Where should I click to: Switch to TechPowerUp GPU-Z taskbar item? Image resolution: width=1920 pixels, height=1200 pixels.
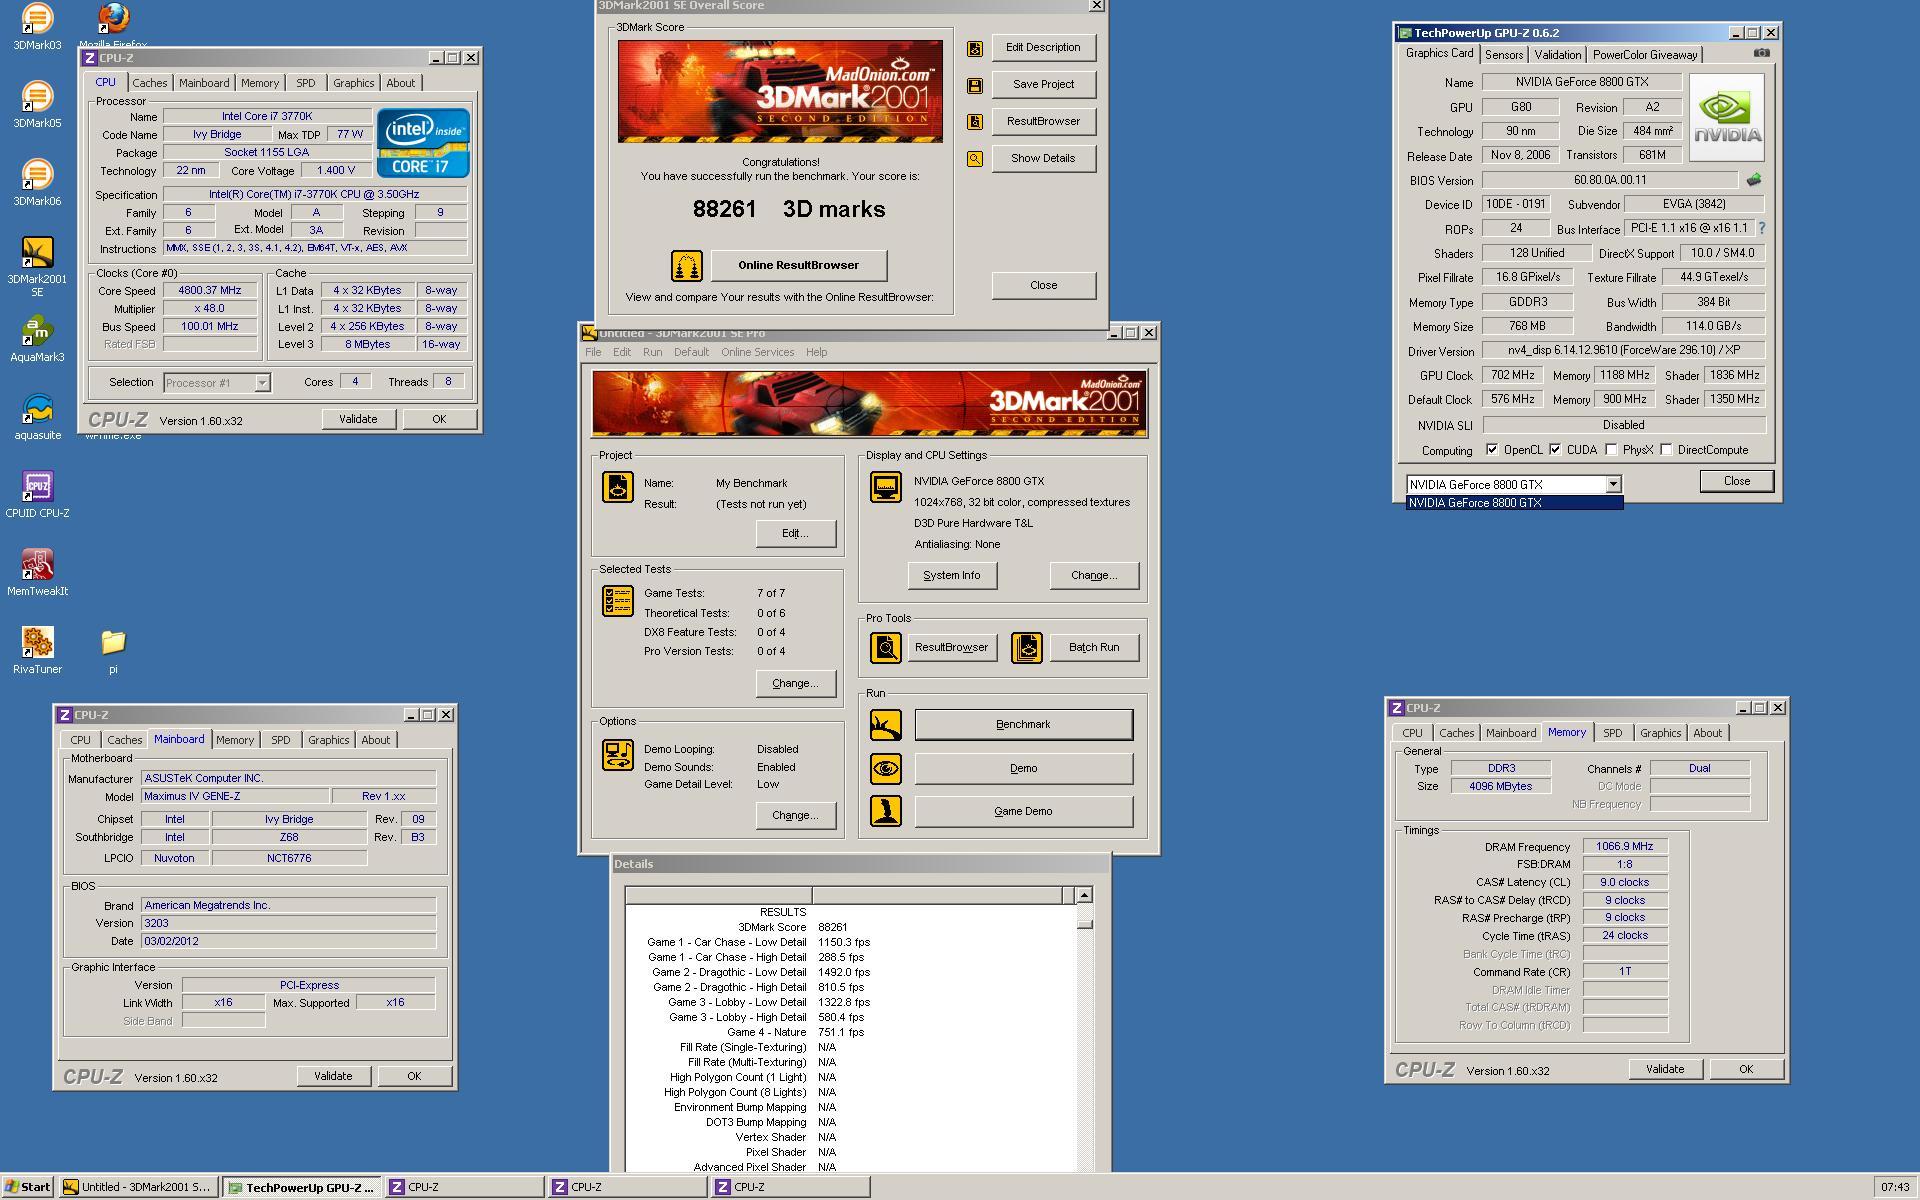[302, 1187]
